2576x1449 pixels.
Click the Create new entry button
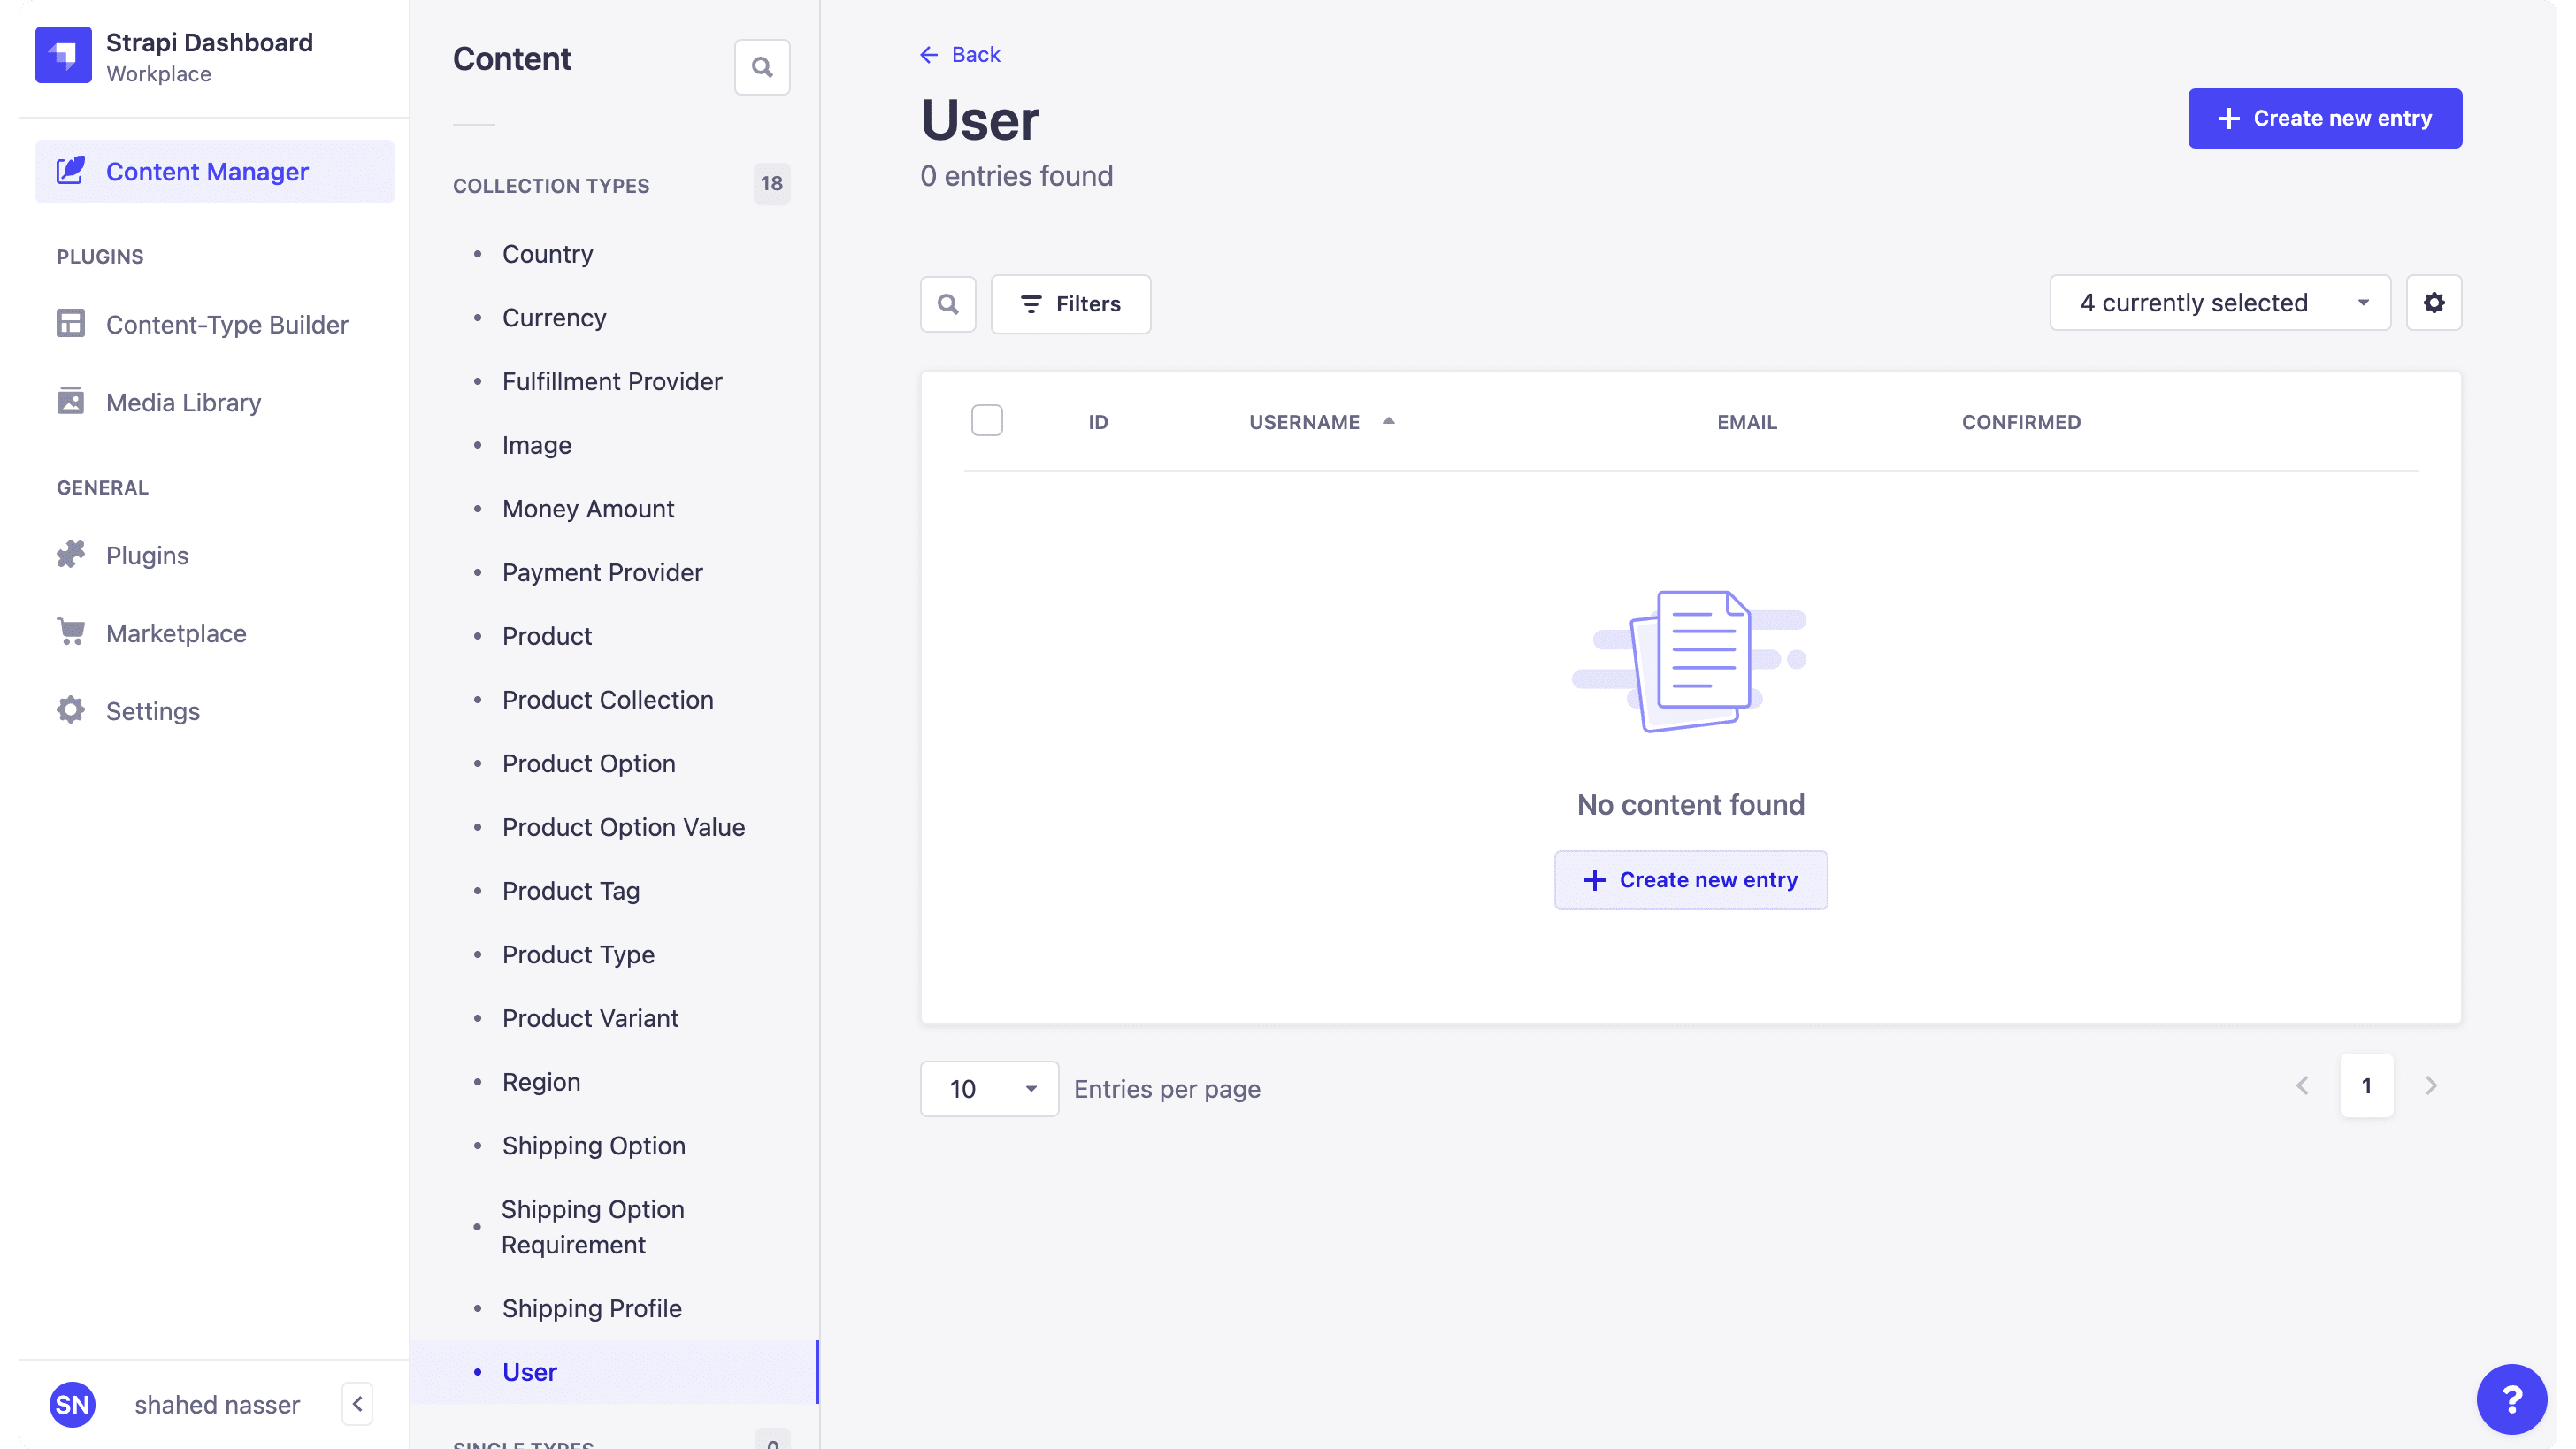point(2324,118)
